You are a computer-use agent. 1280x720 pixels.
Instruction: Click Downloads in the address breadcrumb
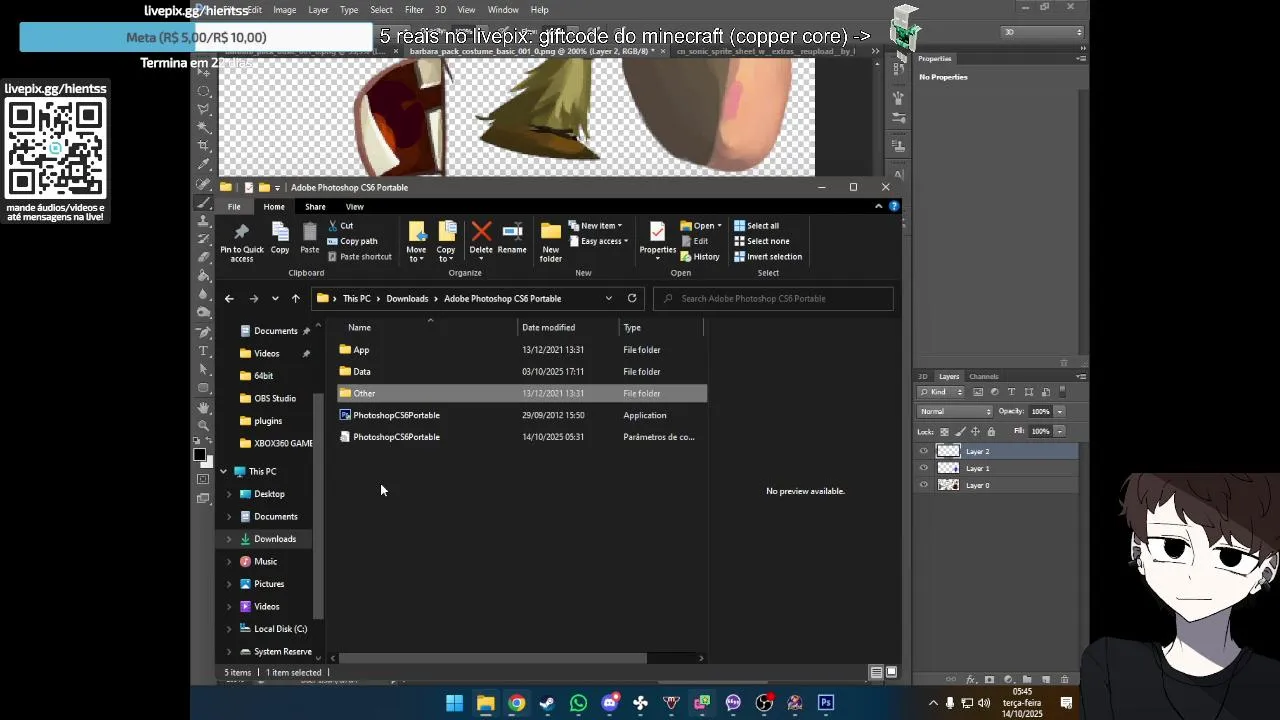pos(407,298)
